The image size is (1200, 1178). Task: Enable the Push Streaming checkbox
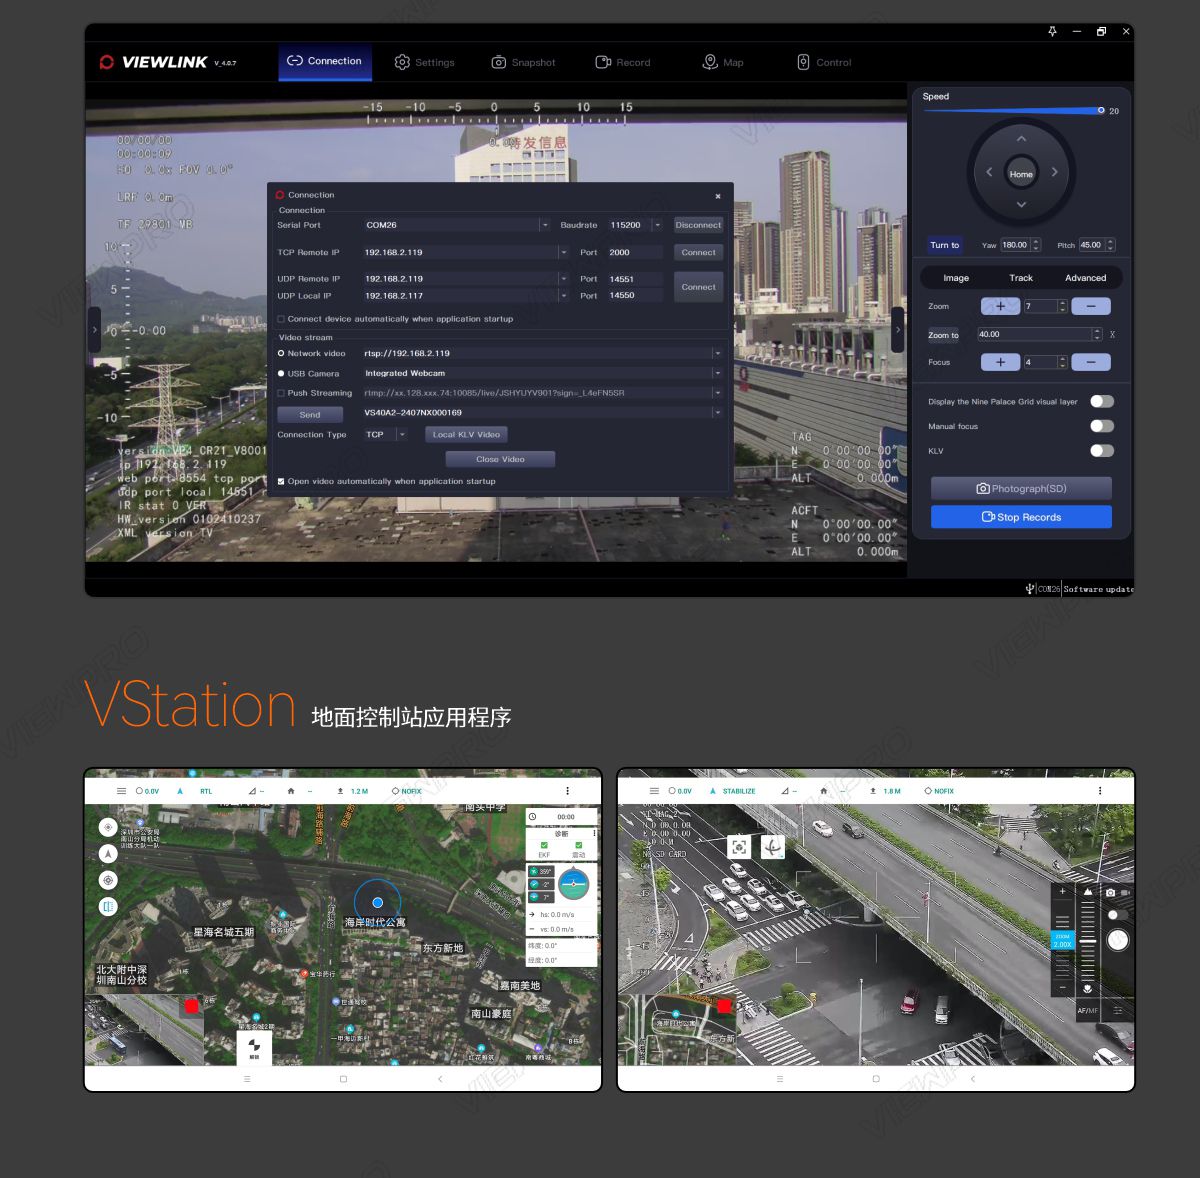[281, 393]
